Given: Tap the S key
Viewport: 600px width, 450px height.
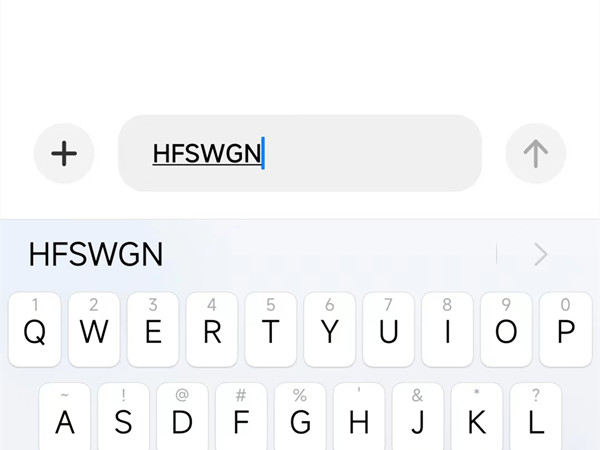Looking at the screenshot, I should tap(124, 416).
